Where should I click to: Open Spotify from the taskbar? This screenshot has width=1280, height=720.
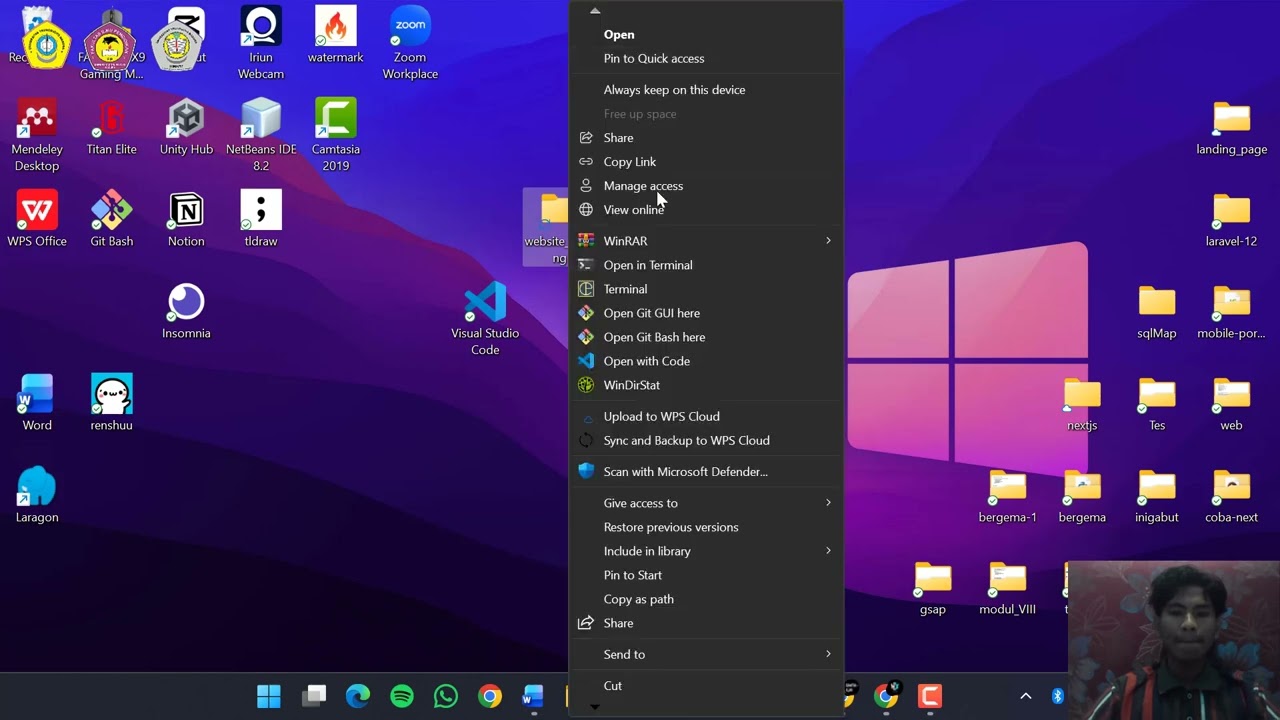tap(402, 696)
